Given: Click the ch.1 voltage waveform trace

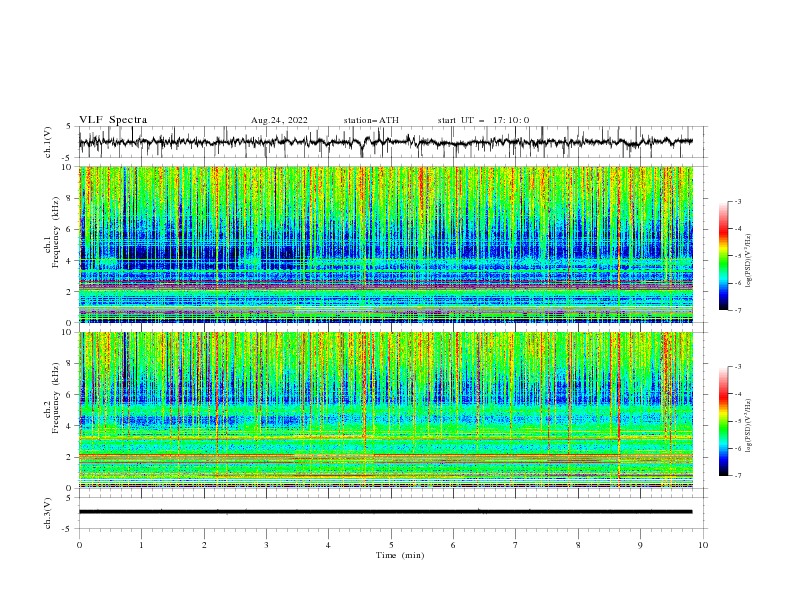Looking at the screenshot, I should tap(385, 142).
